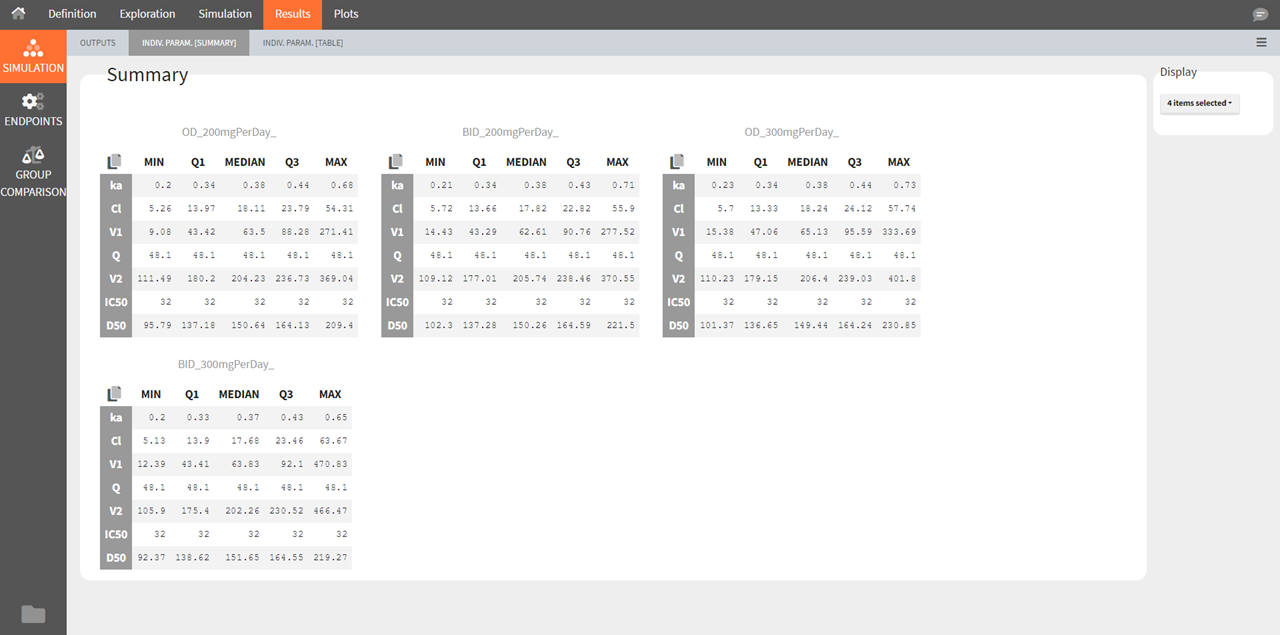Copy the OD_300mgPerDay_ table via copy icon
Viewport: 1280px width, 635px height.
tap(677, 162)
